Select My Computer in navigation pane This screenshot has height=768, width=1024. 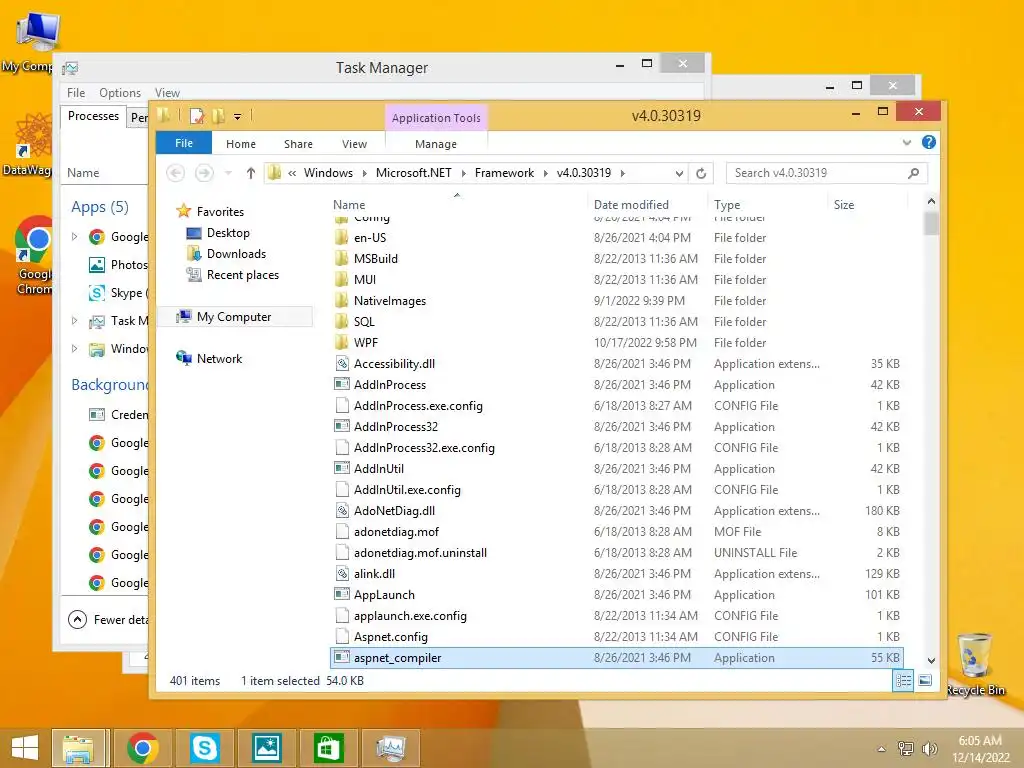coord(234,317)
